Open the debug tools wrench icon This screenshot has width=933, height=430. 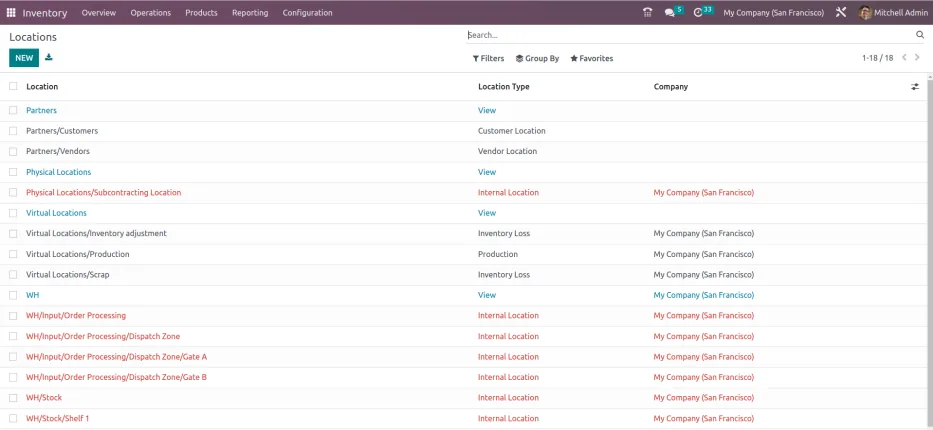(841, 12)
